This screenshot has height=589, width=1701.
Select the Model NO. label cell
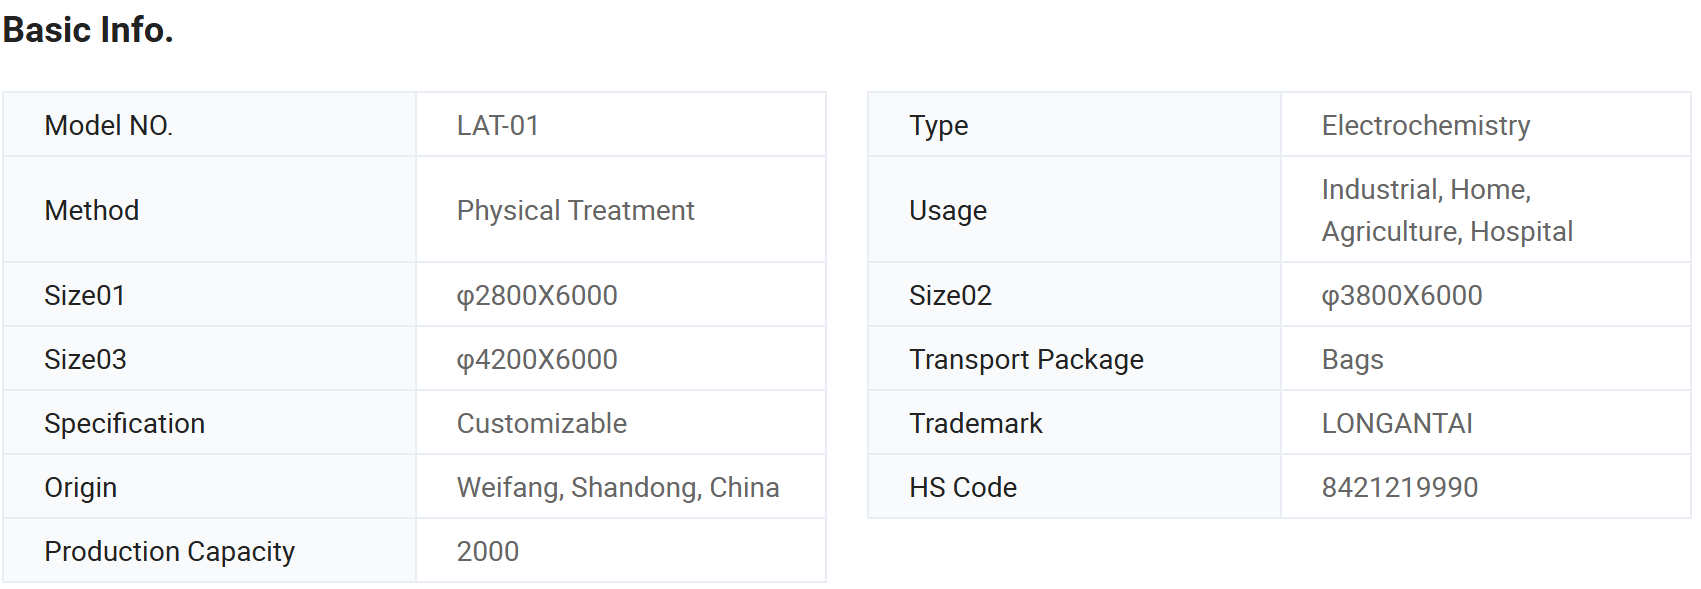(x=209, y=125)
